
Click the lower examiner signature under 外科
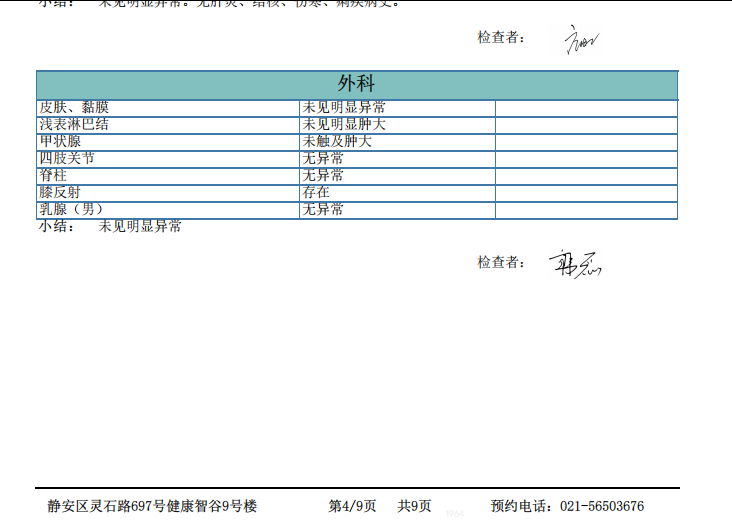pyautogui.click(x=575, y=265)
